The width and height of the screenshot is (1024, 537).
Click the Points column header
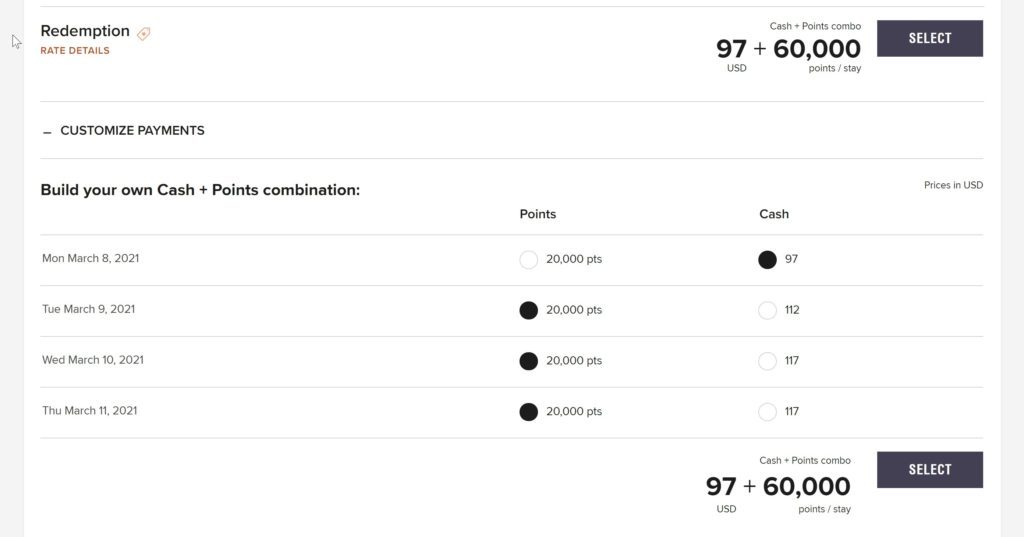(538, 214)
